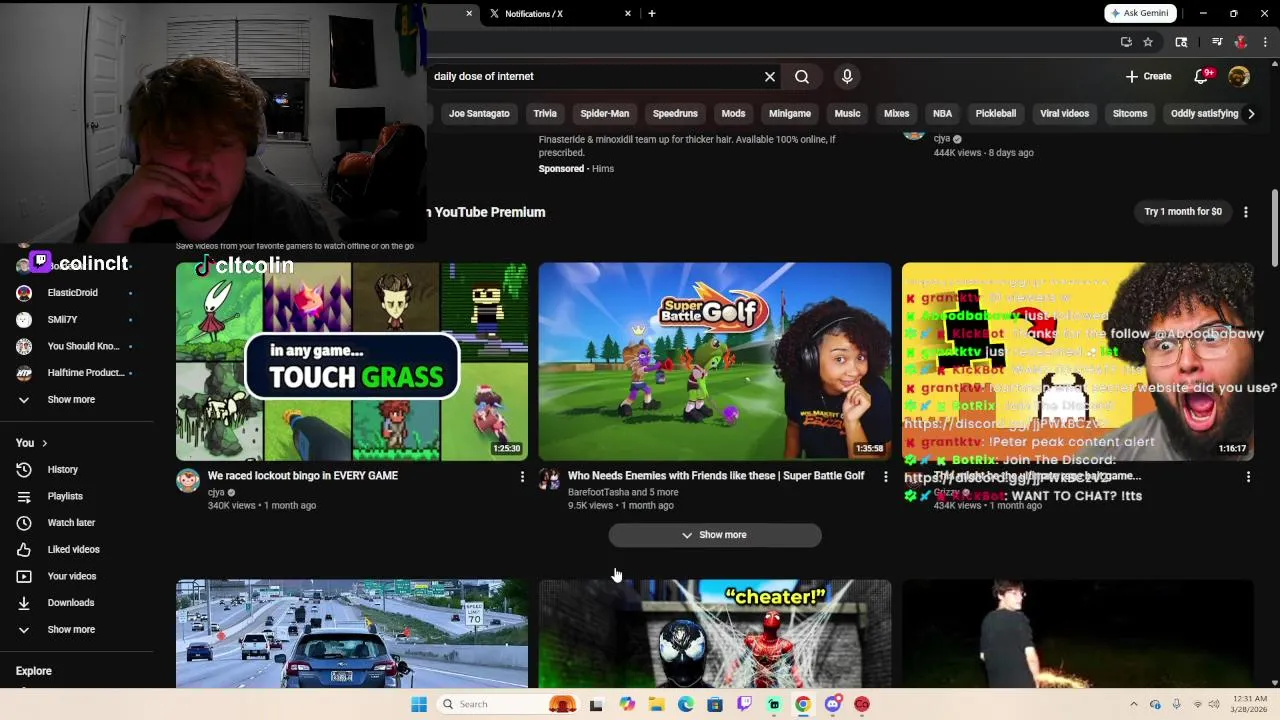Open Twitch from the Windows taskbar
The width and height of the screenshot is (1280, 720).
click(744, 704)
